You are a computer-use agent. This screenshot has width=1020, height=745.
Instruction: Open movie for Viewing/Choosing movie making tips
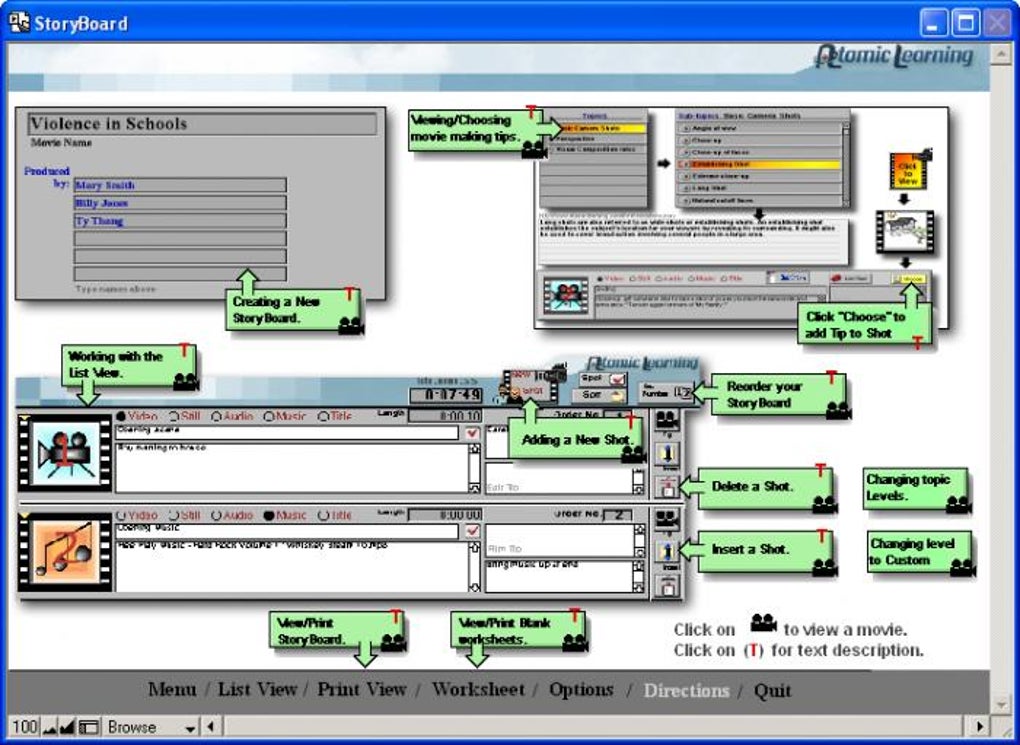534,150
